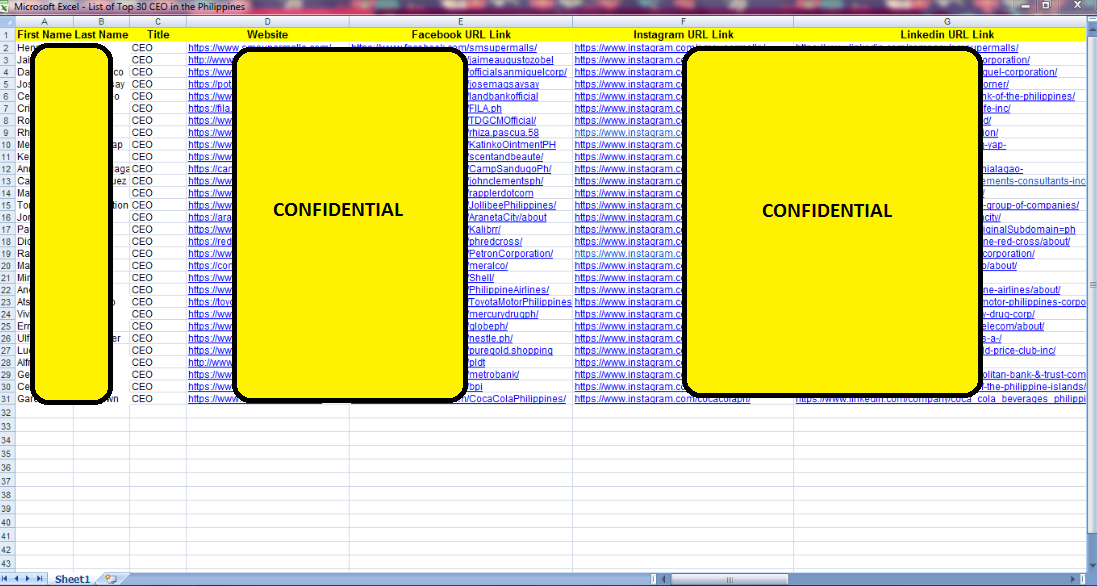The height and width of the screenshot is (586, 1097).
Task: Switch to the Sheet1 tab
Action: (72, 579)
